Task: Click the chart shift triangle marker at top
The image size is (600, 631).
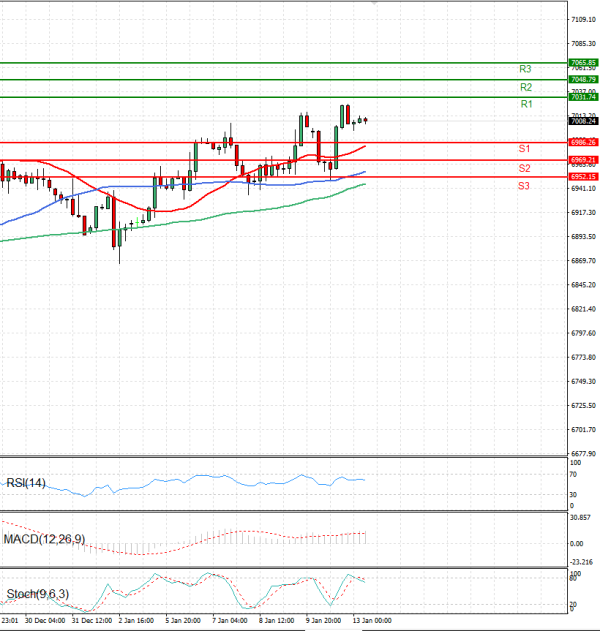Action: click(x=374, y=4)
